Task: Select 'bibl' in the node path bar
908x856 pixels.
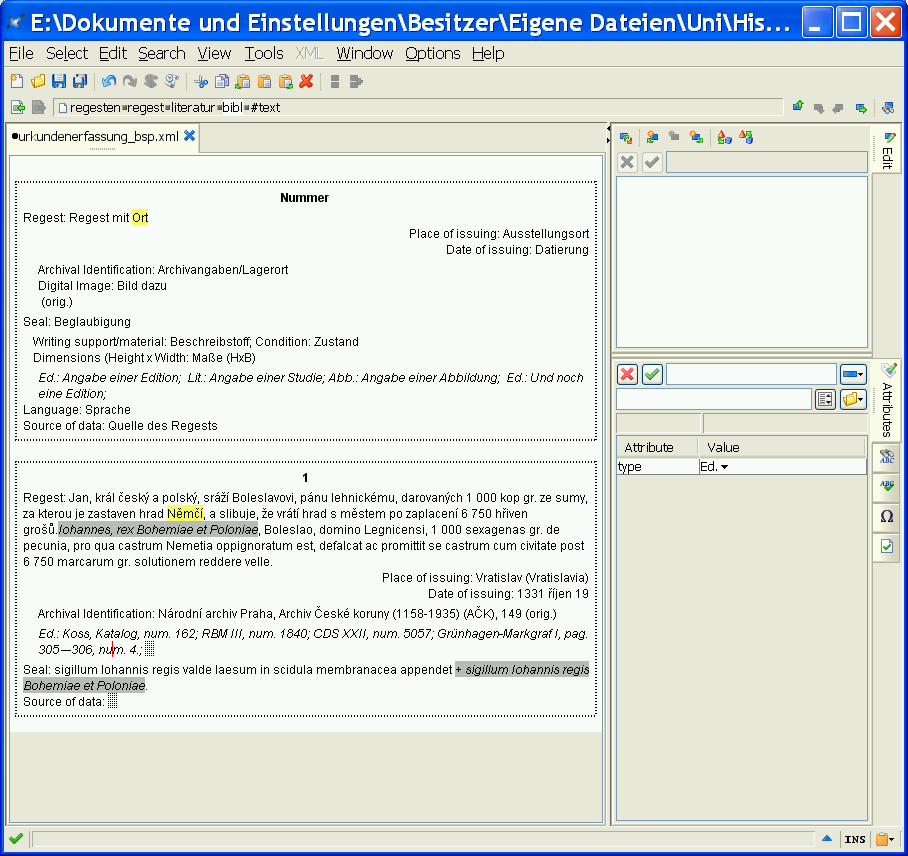Action: point(232,108)
